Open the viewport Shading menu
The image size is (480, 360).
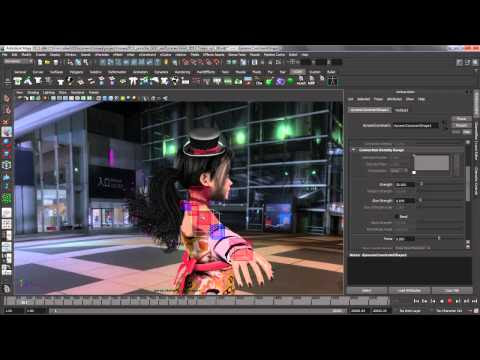pyautogui.click(x=33, y=92)
